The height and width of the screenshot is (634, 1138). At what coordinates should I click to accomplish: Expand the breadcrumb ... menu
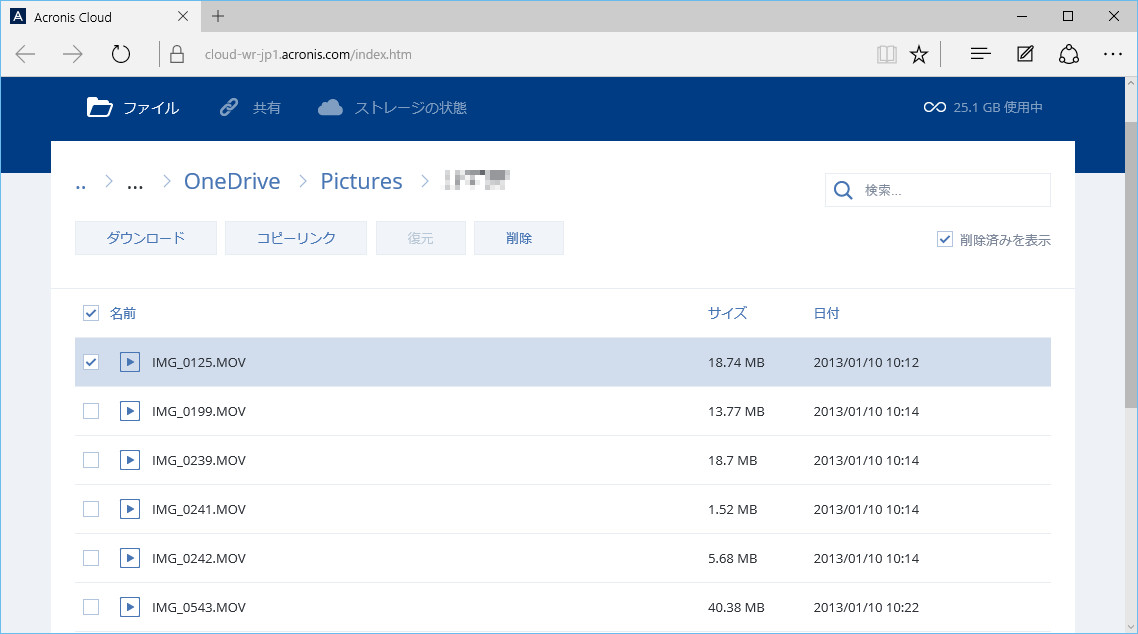(135, 181)
